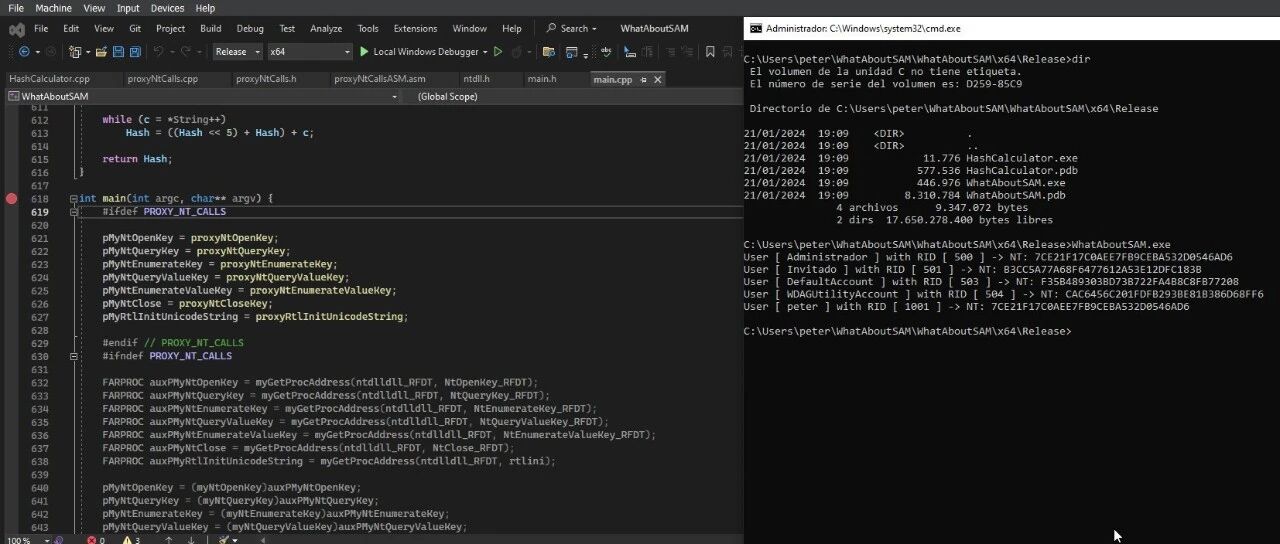Switch to the proxyNtCalls.cpp tab
This screenshot has width=1280, height=544.
pyautogui.click(x=163, y=79)
